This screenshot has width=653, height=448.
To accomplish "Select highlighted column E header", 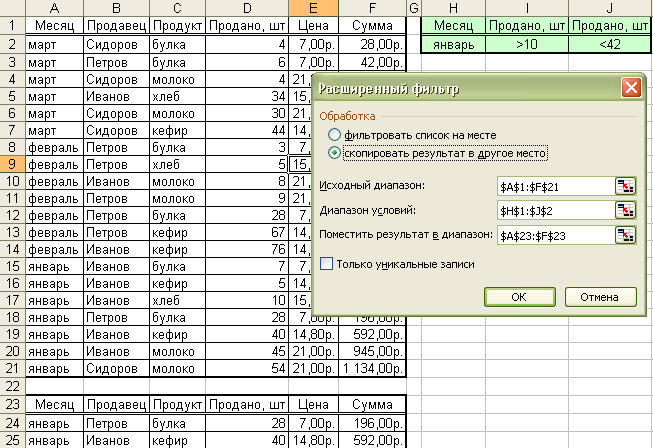I will coord(313,8).
